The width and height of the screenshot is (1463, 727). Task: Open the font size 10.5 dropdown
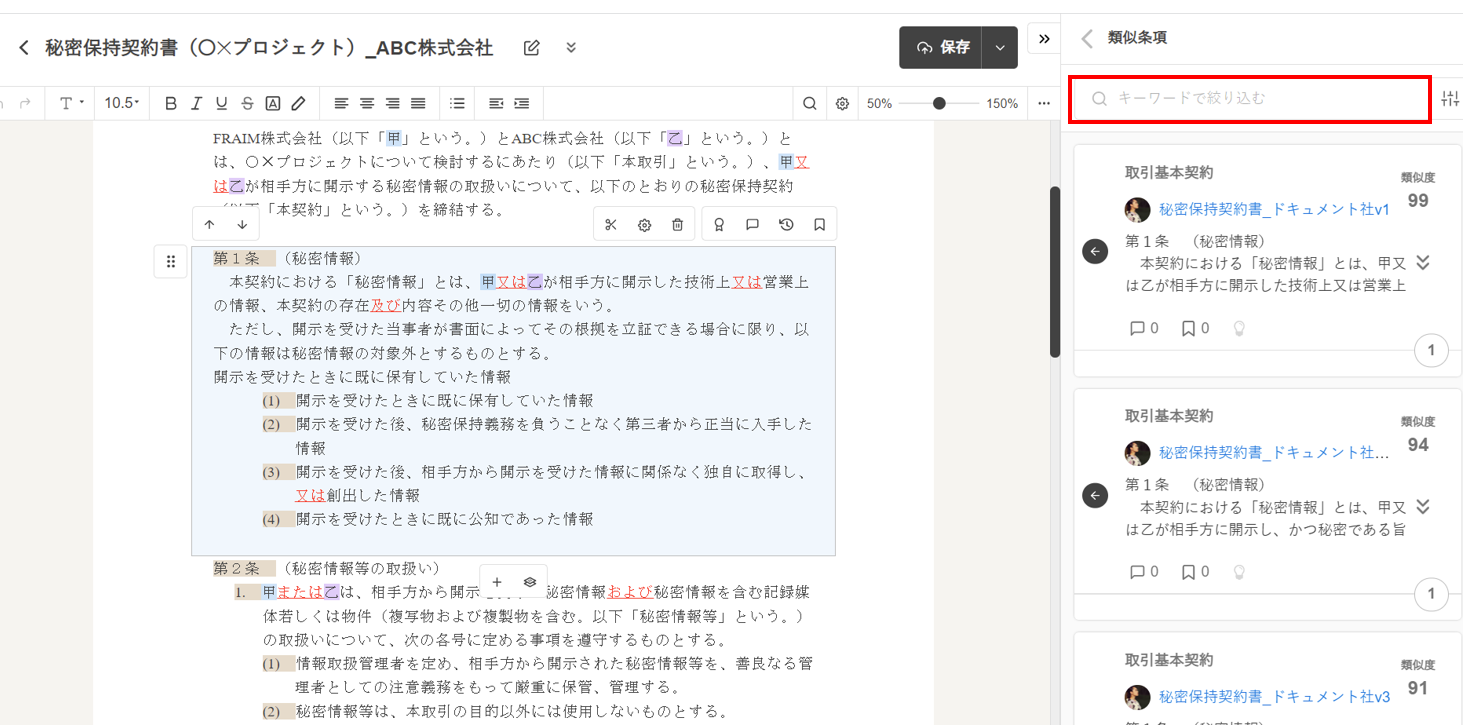pyautogui.click(x=122, y=103)
